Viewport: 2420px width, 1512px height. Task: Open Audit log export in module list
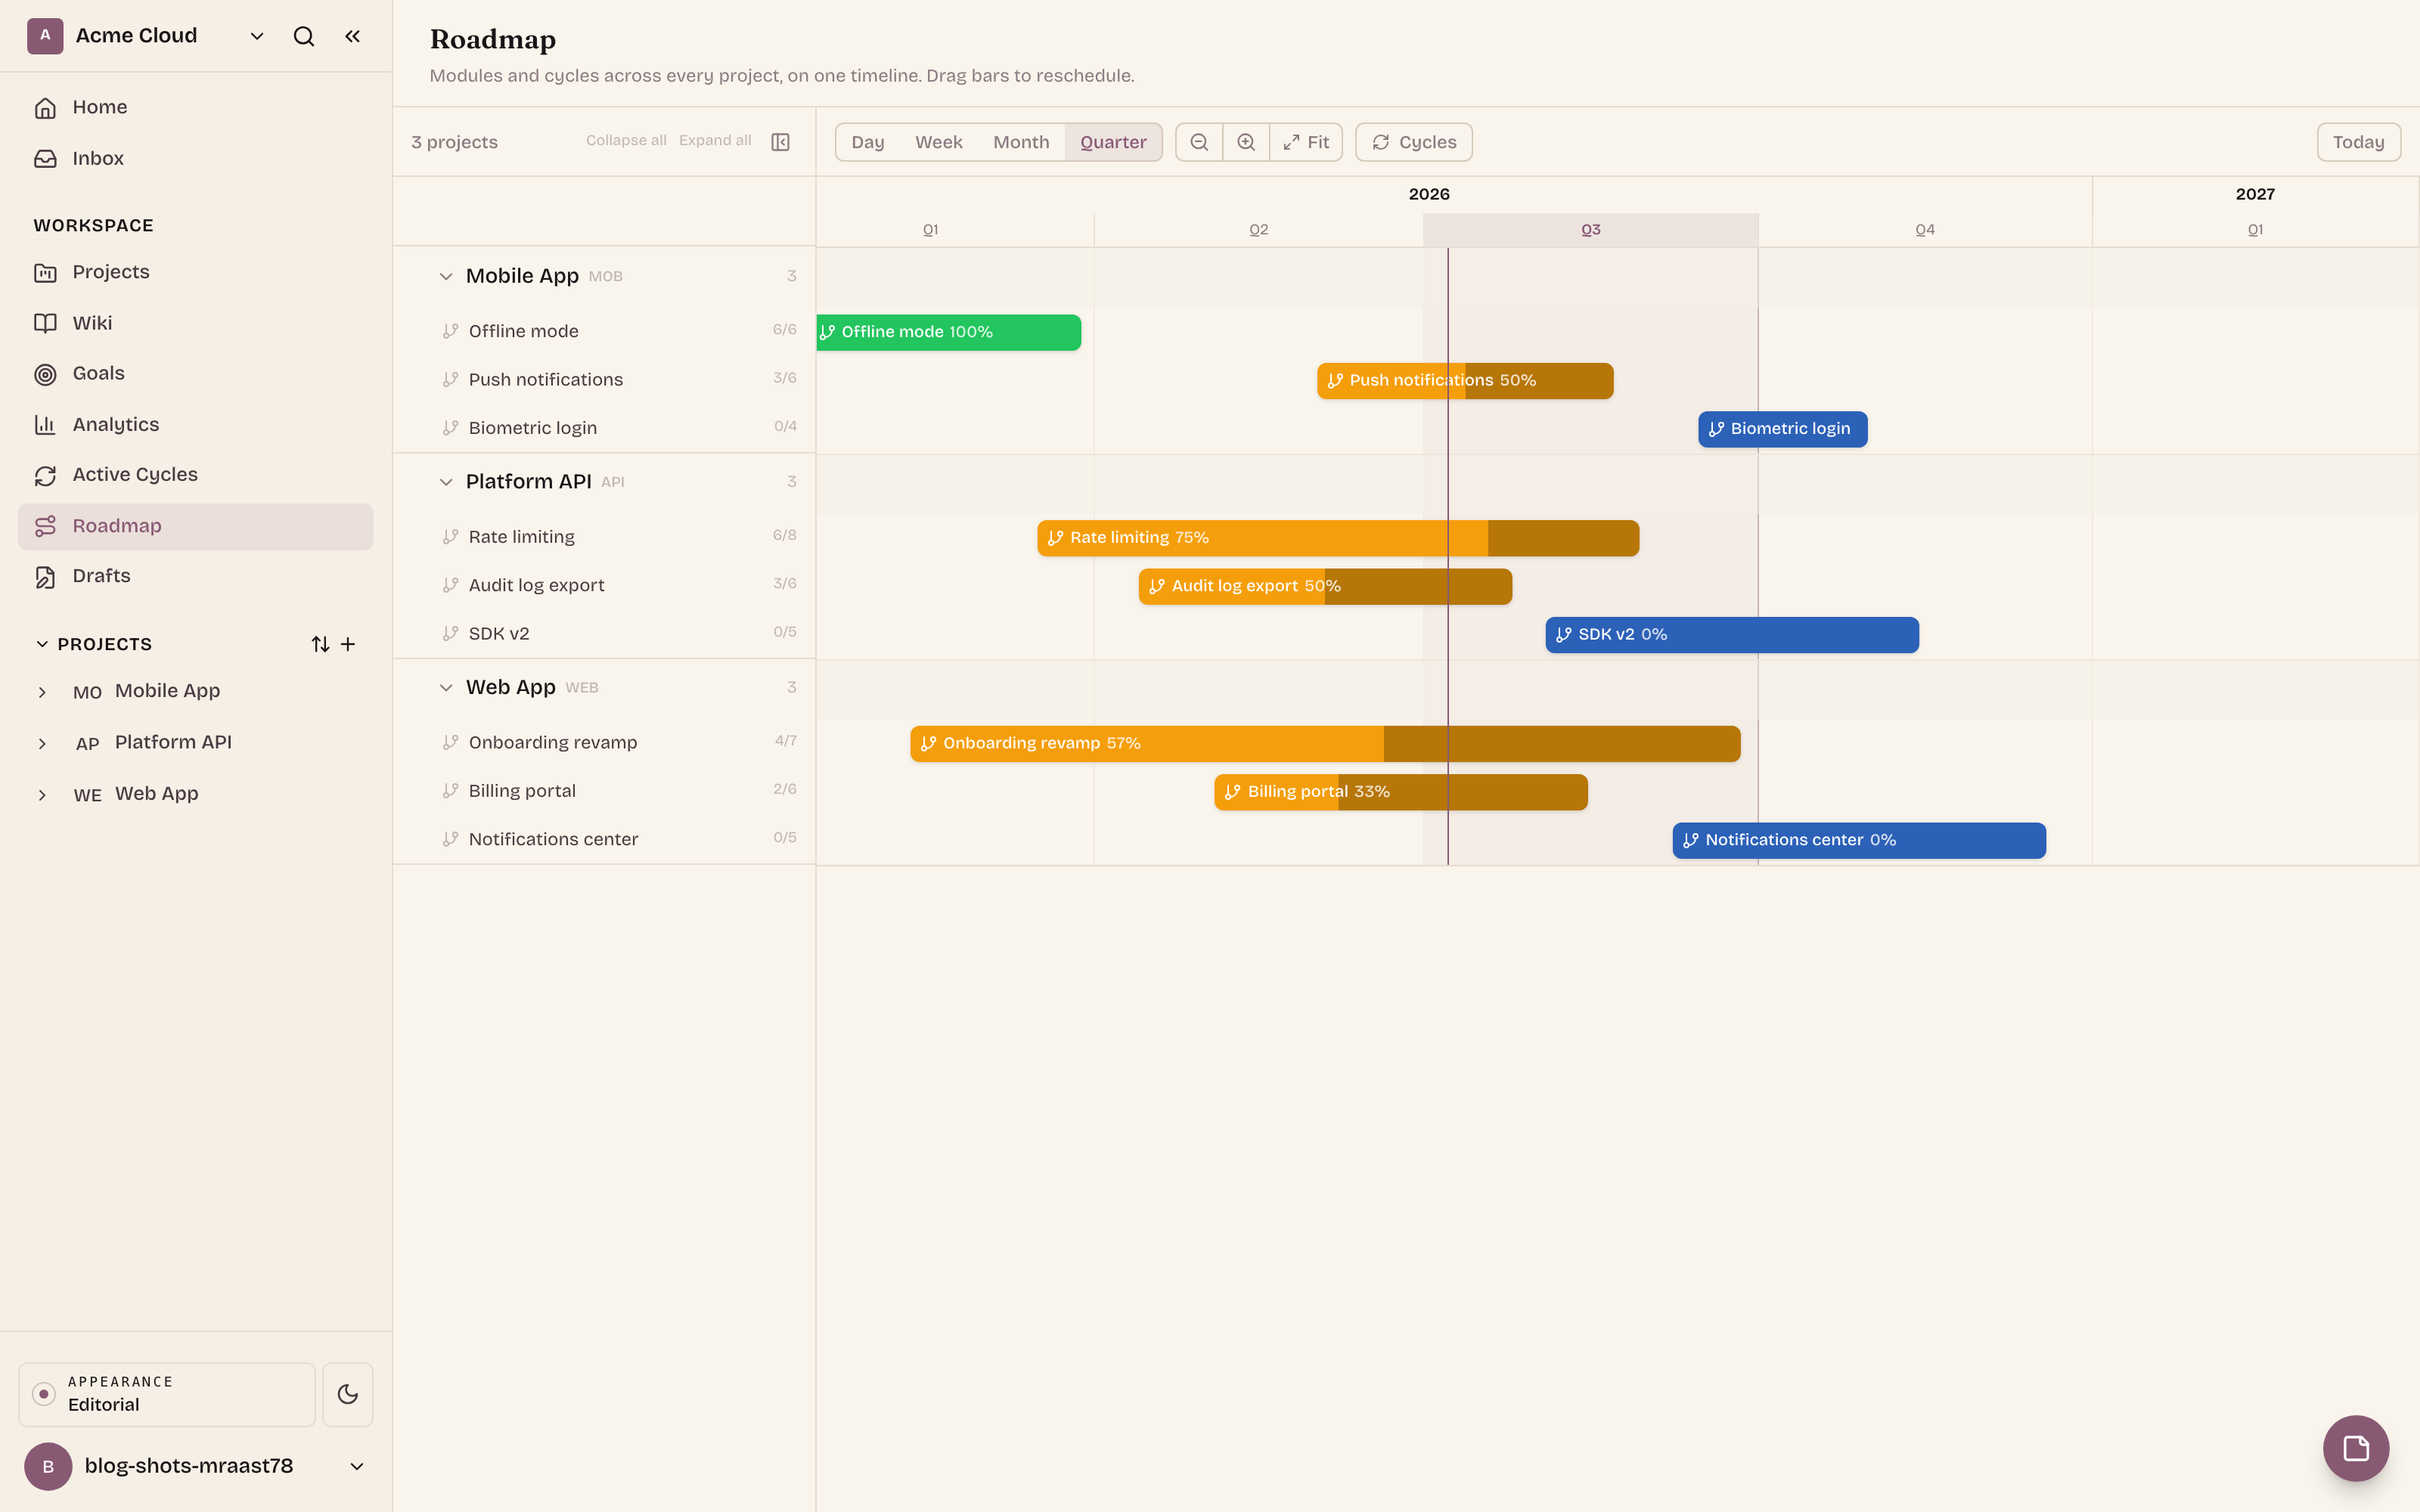pyautogui.click(x=605, y=585)
